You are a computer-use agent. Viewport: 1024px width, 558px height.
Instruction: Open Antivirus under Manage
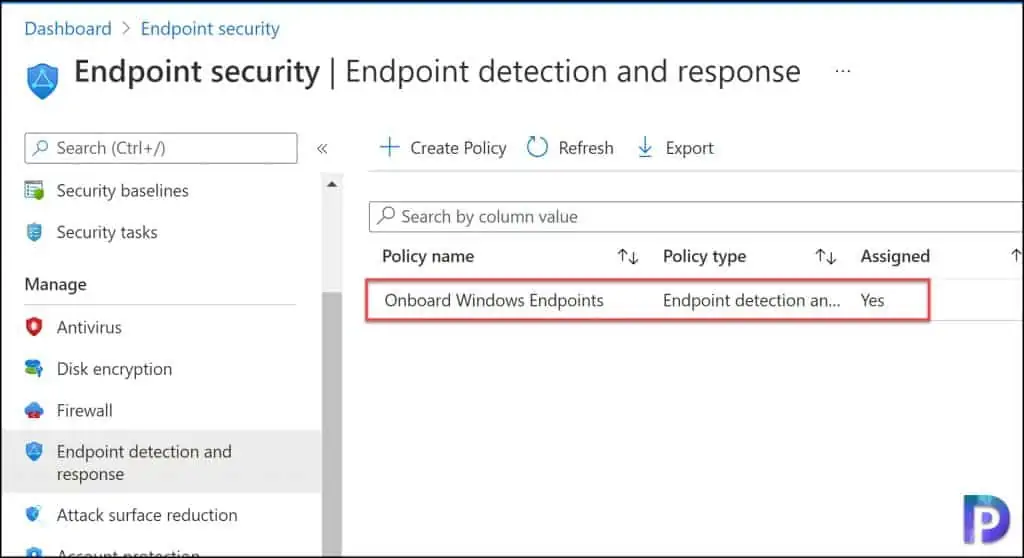point(89,327)
